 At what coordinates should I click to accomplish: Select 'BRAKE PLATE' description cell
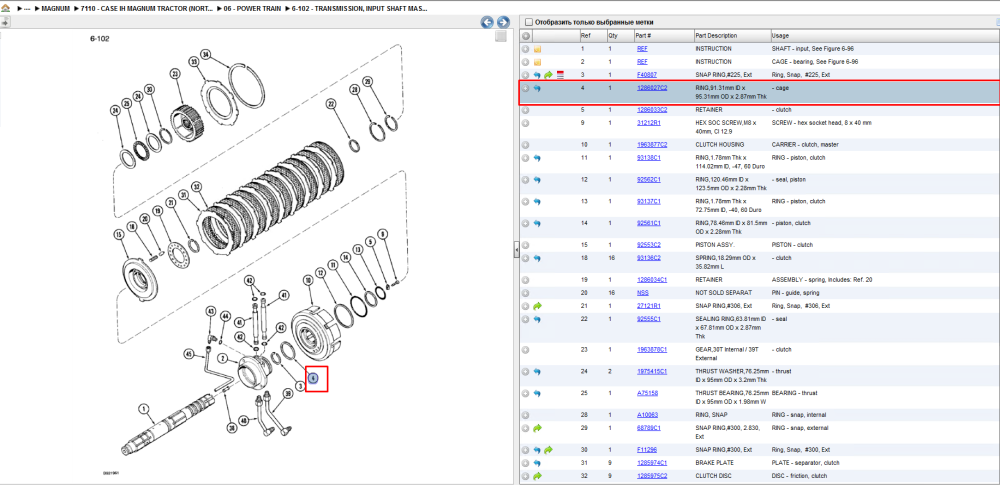[x=714, y=463]
